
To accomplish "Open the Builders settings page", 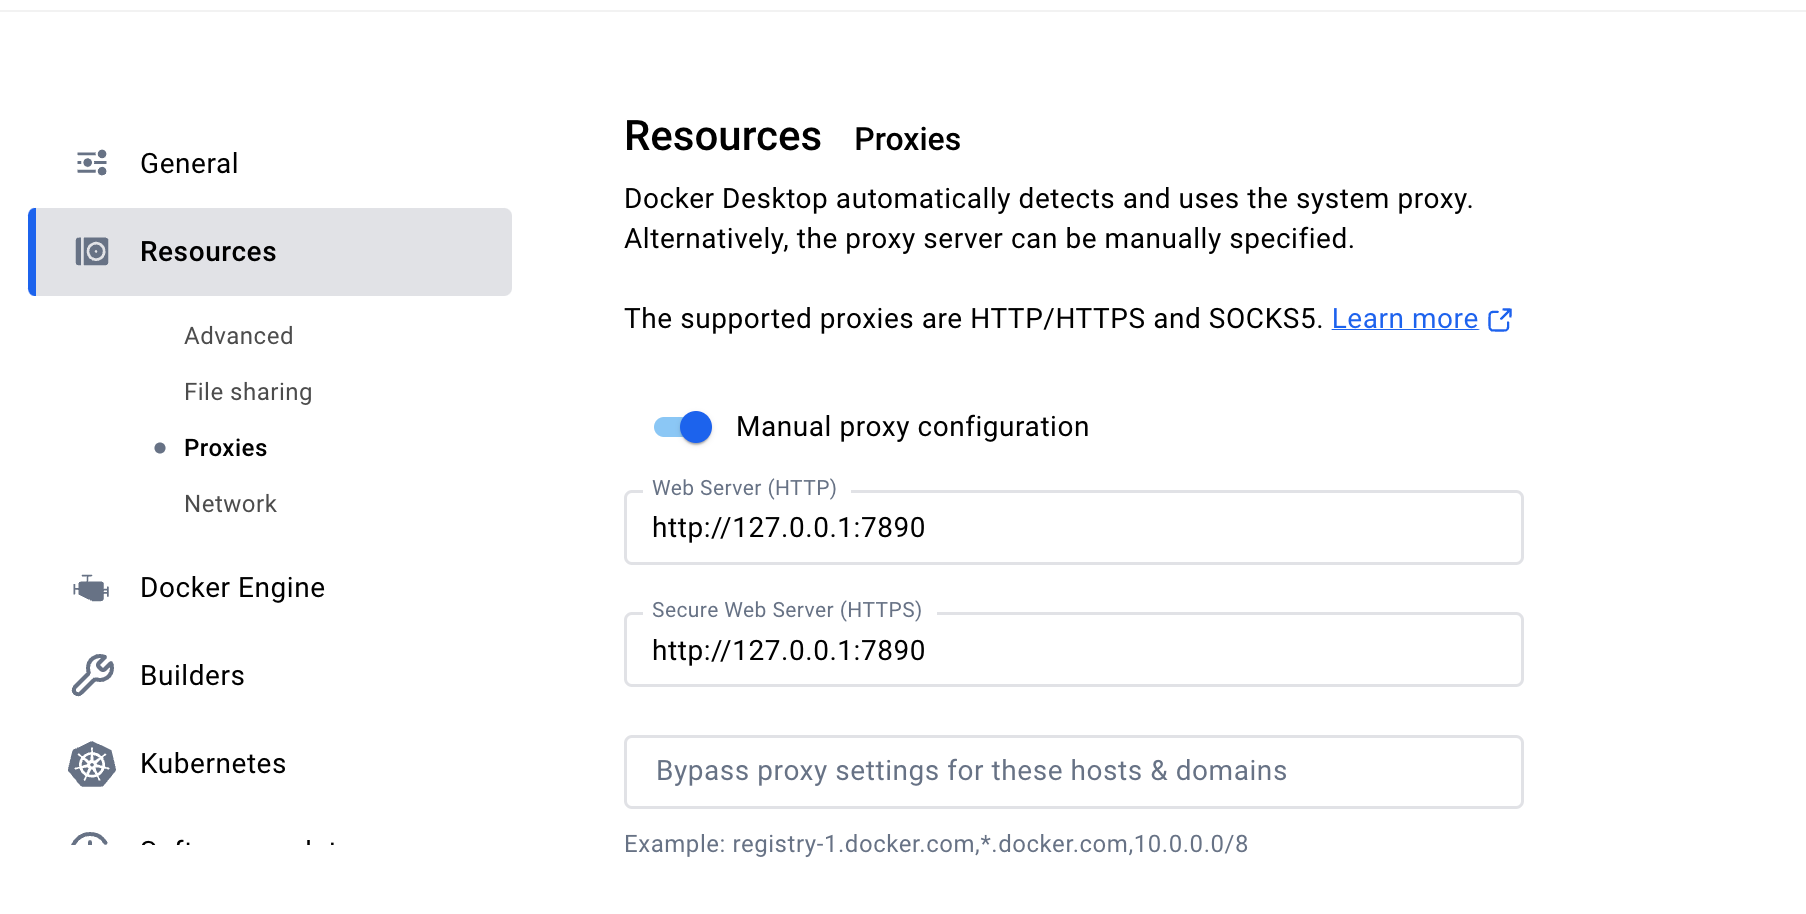I will pos(192,676).
